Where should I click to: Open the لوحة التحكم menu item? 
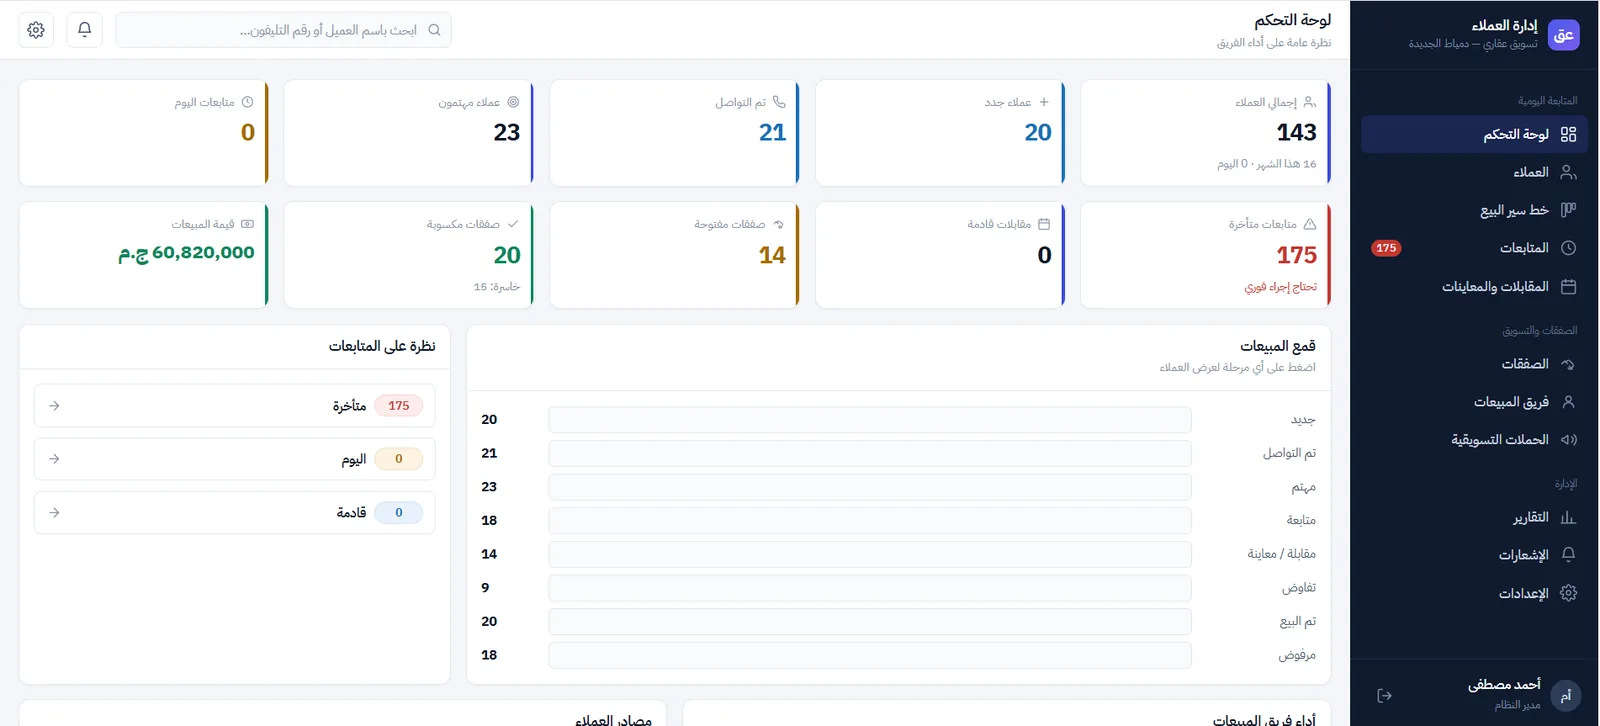tap(1474, 134)
